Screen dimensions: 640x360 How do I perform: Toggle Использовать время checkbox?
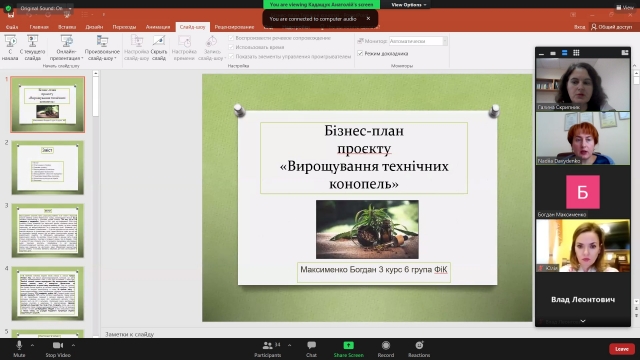[x=231, y=47]
